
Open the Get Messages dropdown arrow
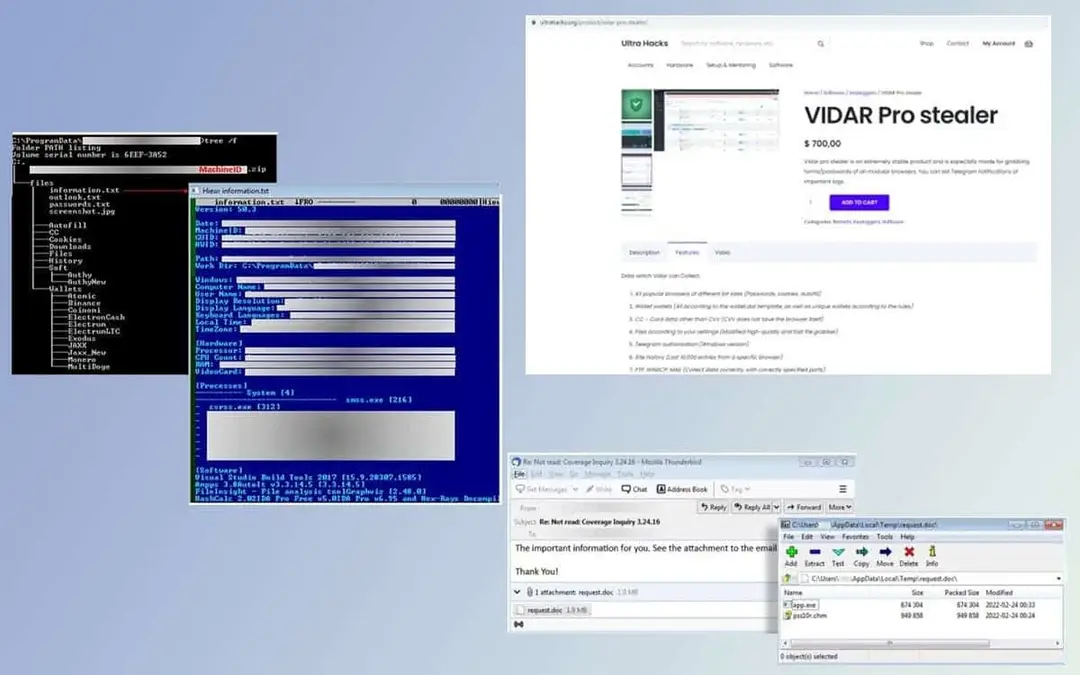pyautogui.click(x=574, y=489)
